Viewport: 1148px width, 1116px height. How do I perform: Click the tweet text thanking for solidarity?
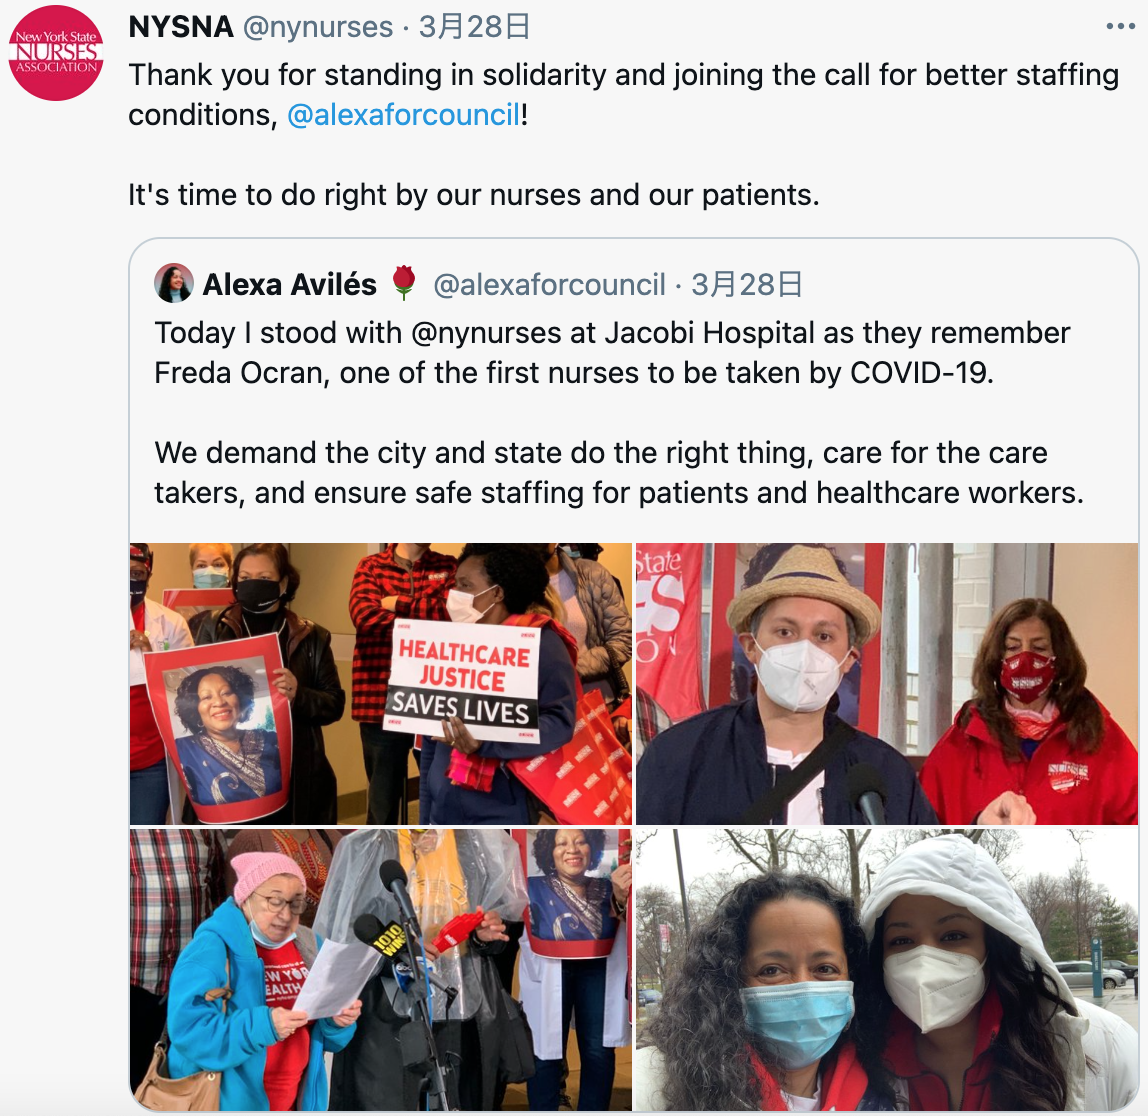pos(624,95)
